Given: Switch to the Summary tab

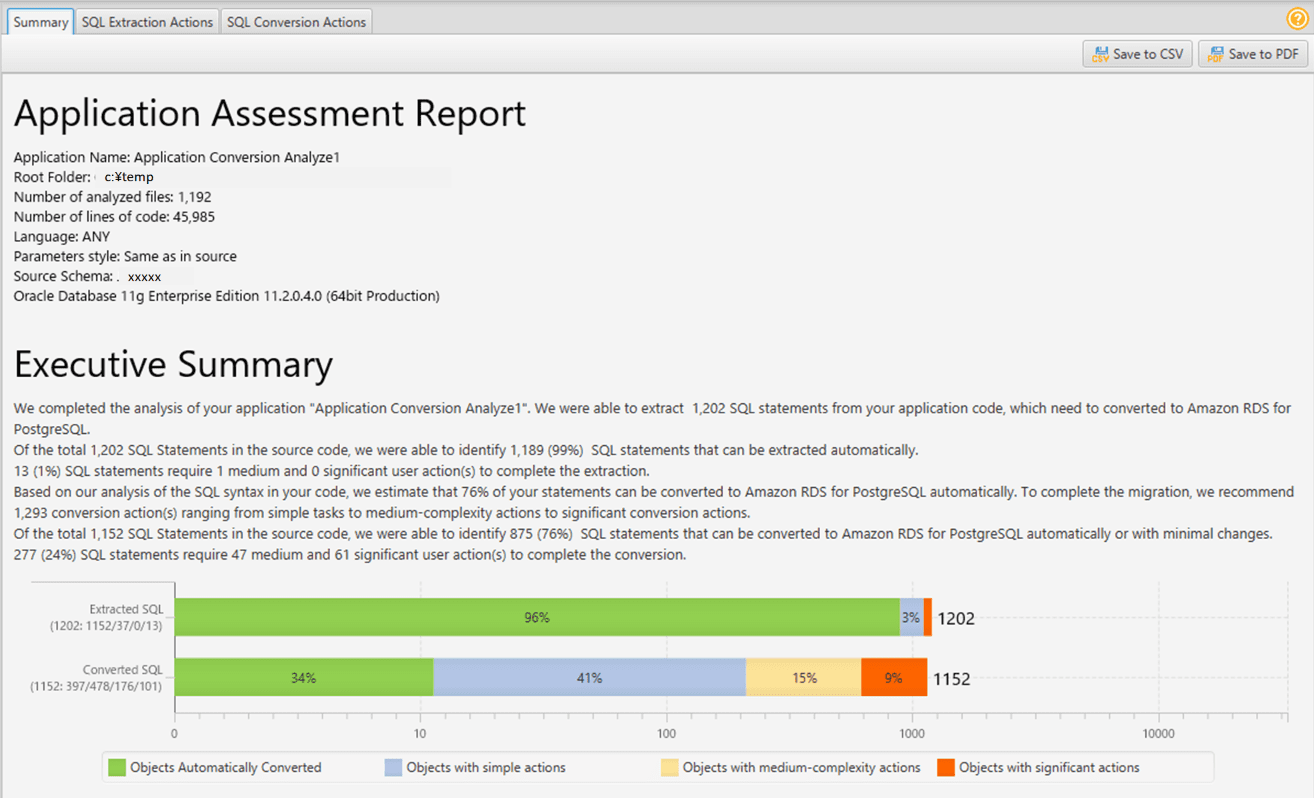Looking at the screenshot, I should tap(41, 22).
